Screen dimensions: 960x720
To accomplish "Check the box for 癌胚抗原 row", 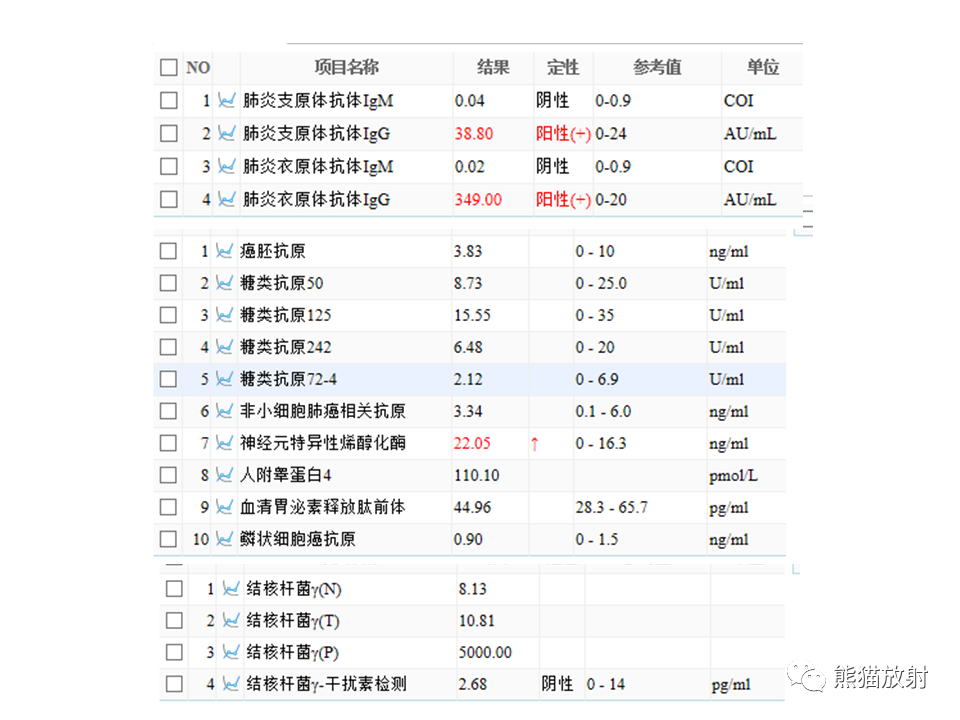I will [168, 251].
